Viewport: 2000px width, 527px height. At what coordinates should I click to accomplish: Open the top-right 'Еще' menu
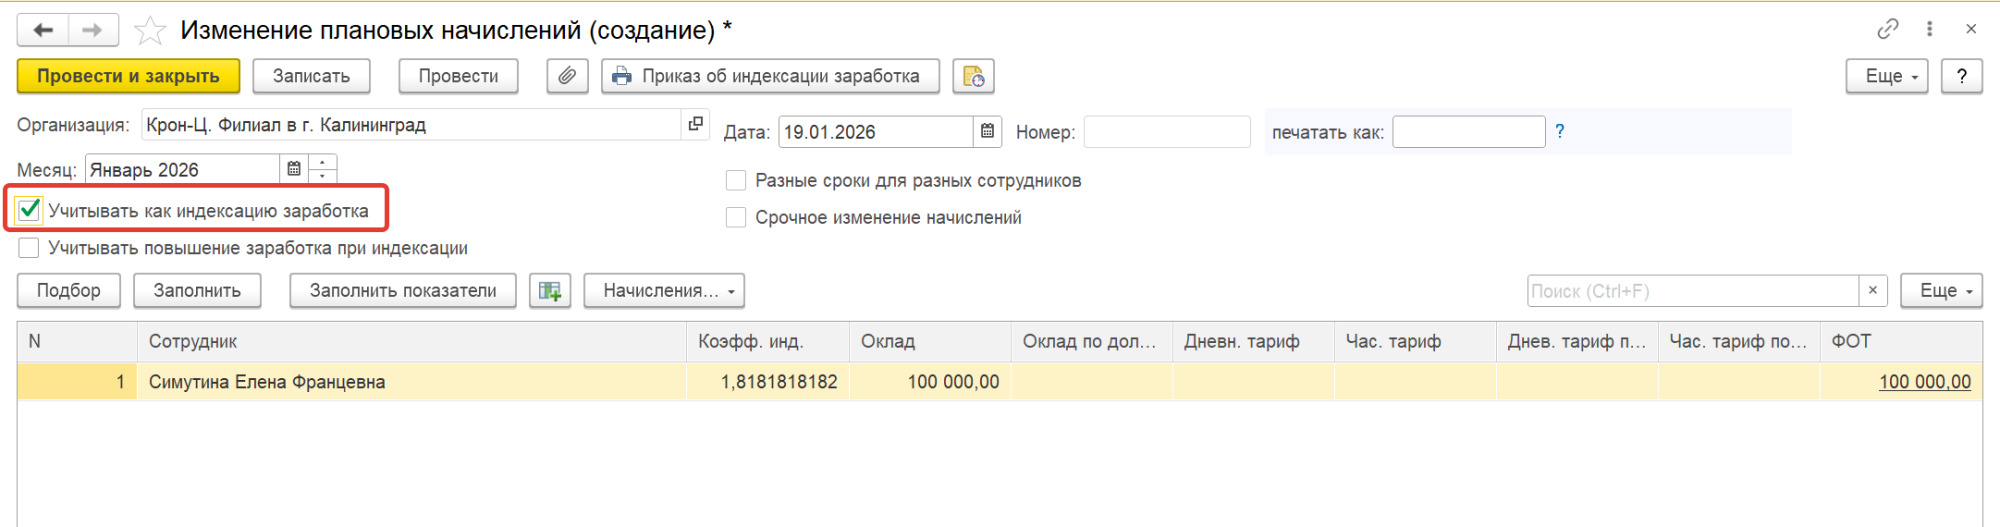tap(1886, 76)
